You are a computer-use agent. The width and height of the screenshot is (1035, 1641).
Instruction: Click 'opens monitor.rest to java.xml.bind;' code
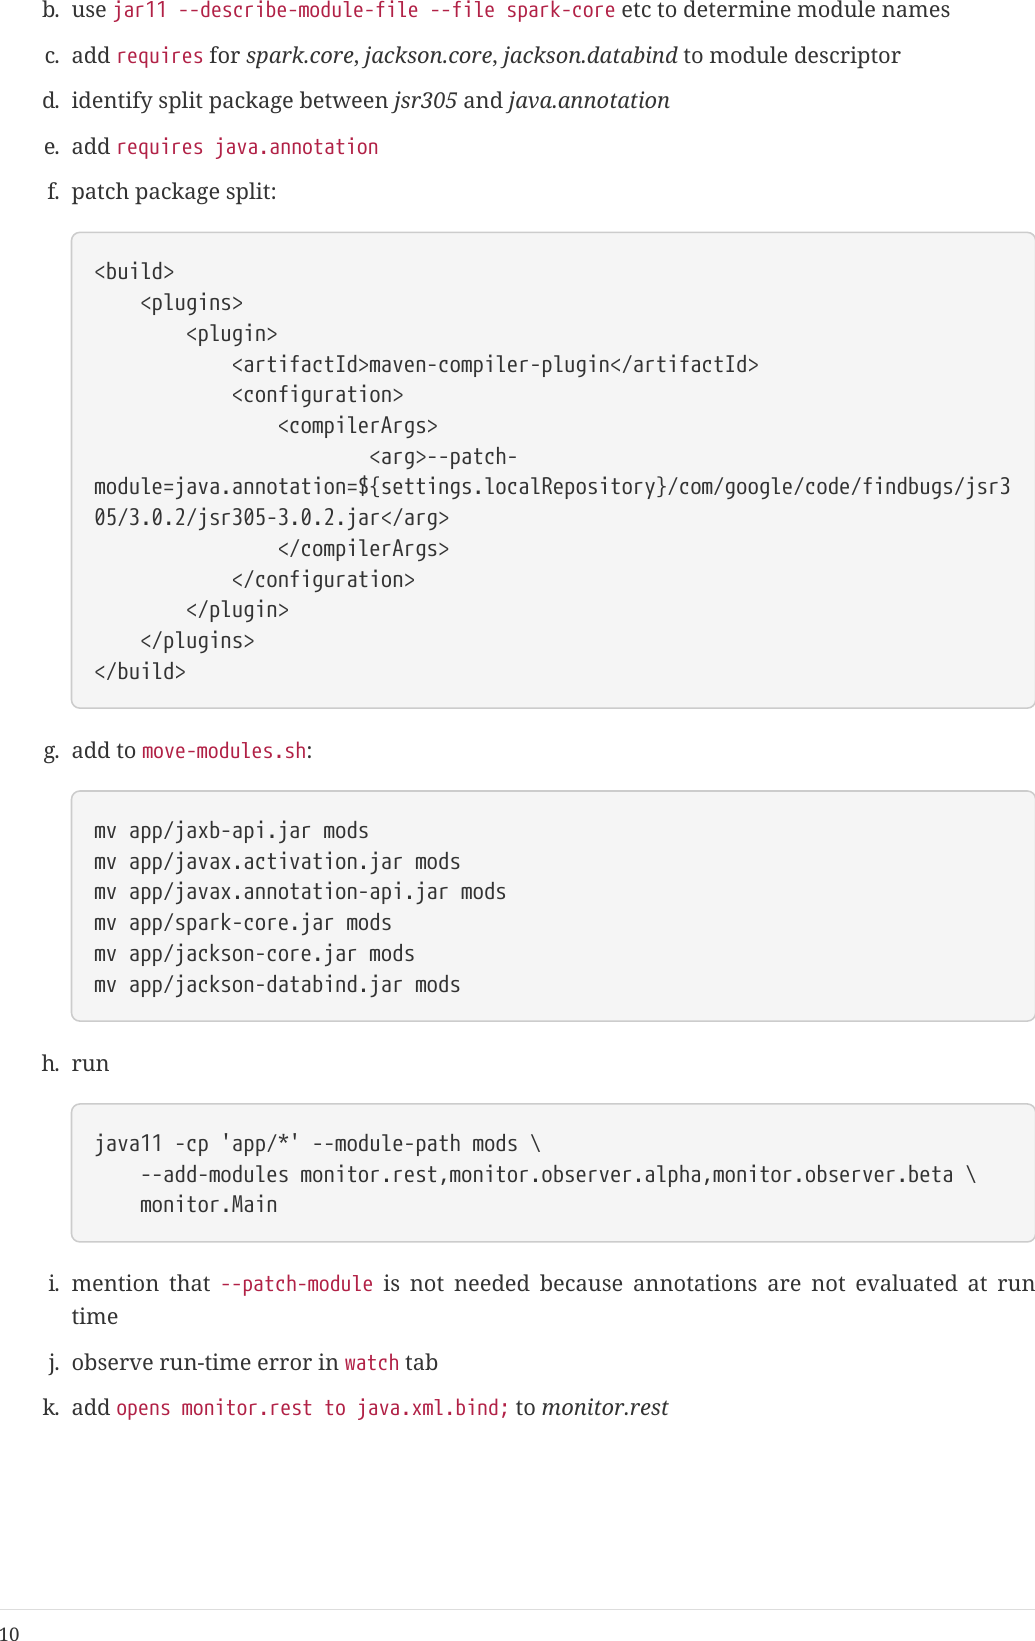[312, 1408]
